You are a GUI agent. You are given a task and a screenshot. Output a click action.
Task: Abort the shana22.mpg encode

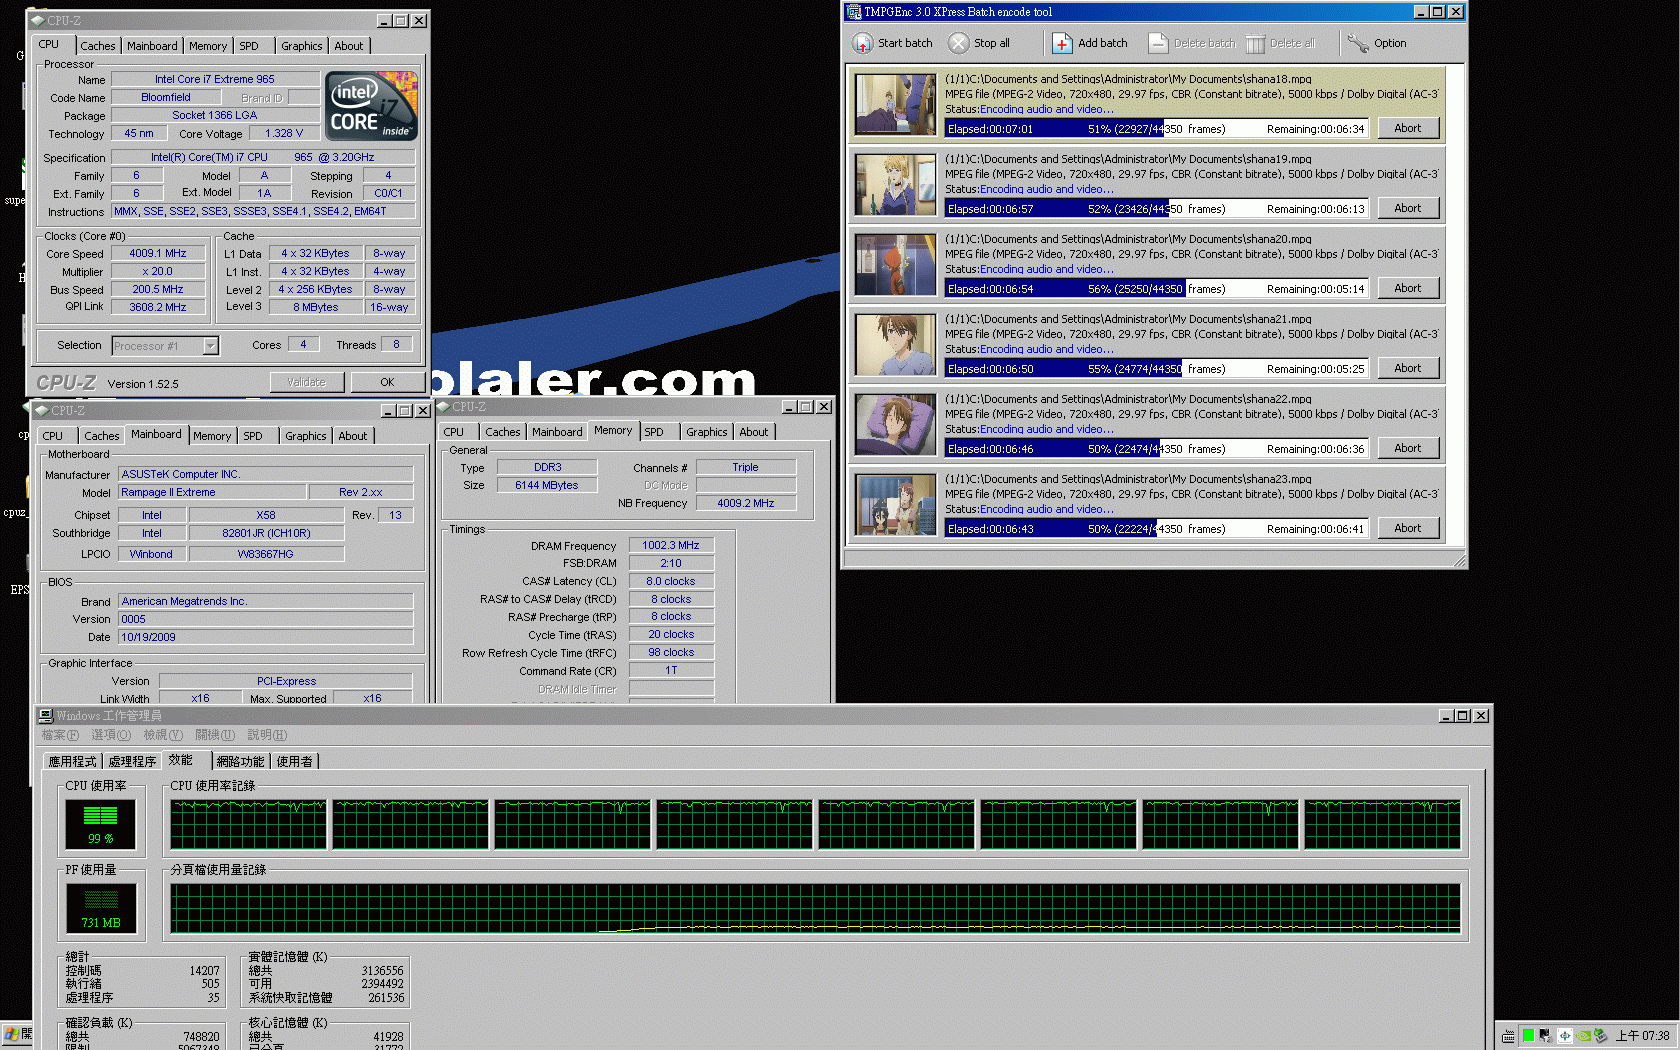[1407, 448]
